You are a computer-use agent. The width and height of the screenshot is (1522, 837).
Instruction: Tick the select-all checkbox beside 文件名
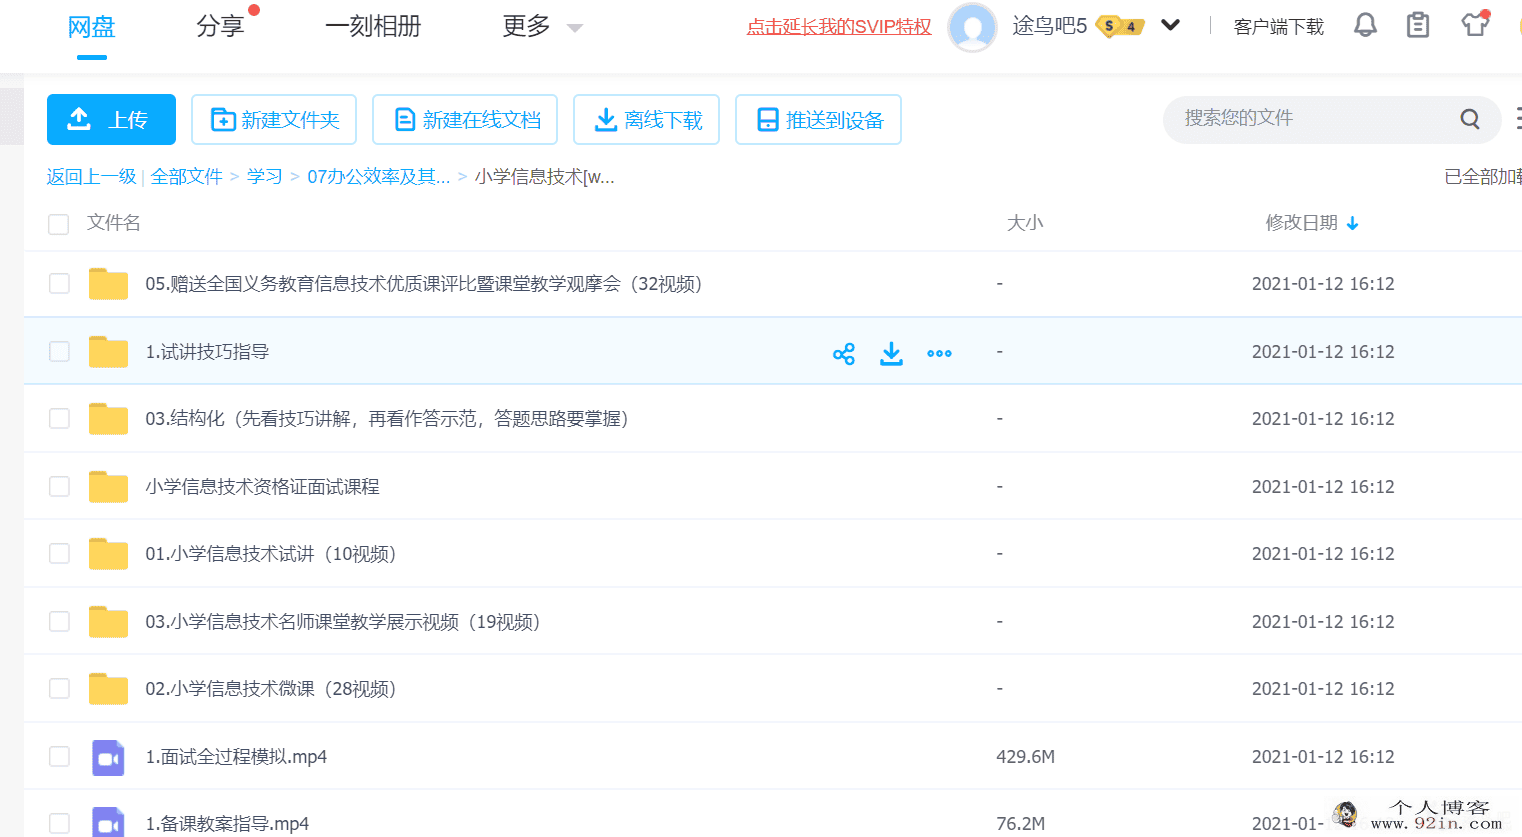pos(59,224)
